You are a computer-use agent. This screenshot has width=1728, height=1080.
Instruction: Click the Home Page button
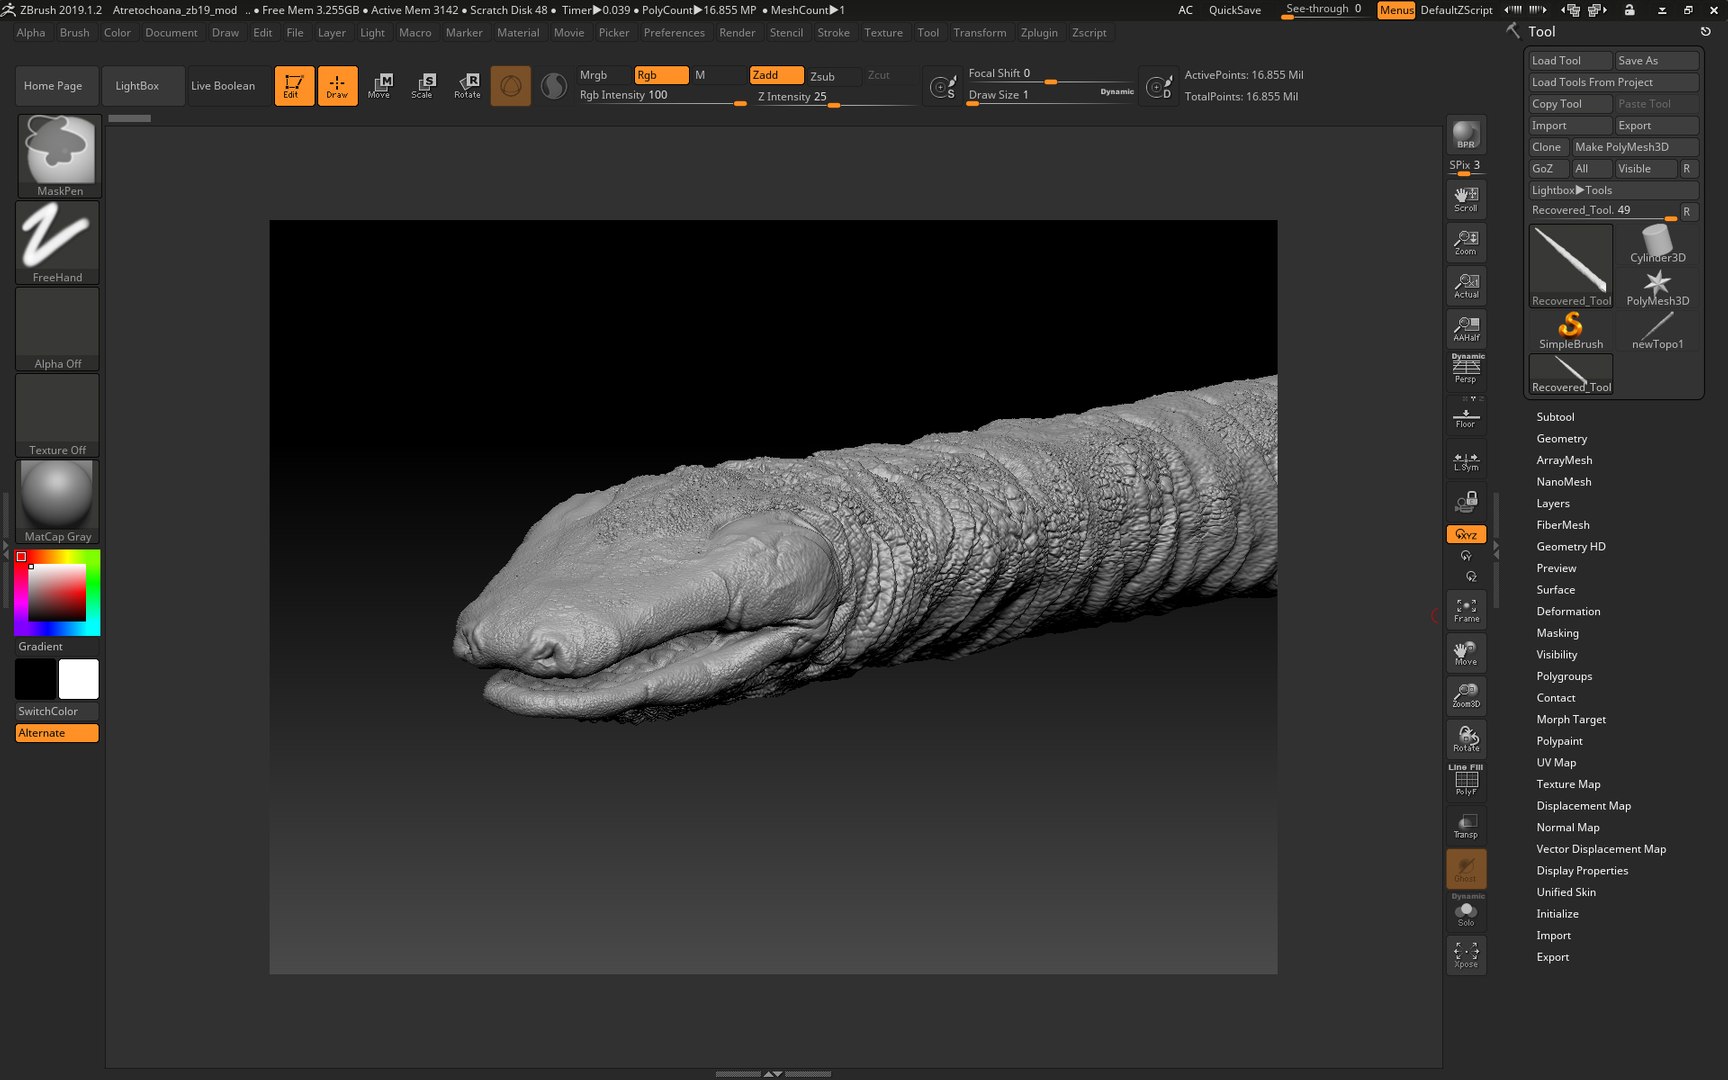click(56, 86)
